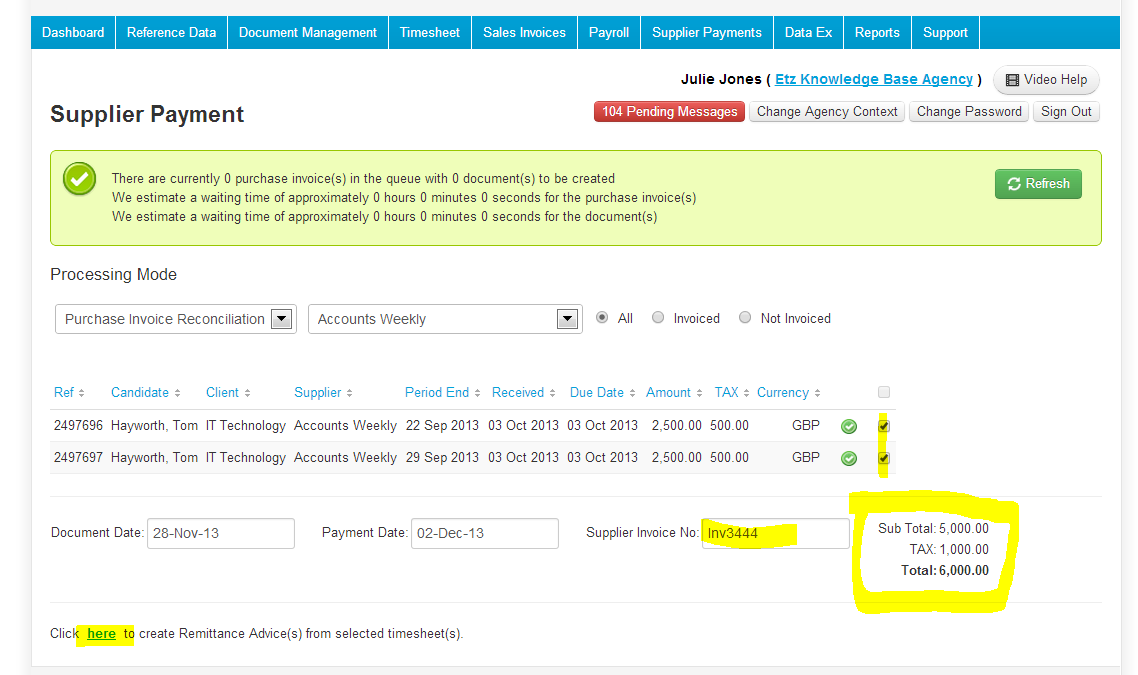Image resolution: width=1138 pixels, height=675 pixels.
Task: Select the Invoiced radio button
Action: click(658, 318)
